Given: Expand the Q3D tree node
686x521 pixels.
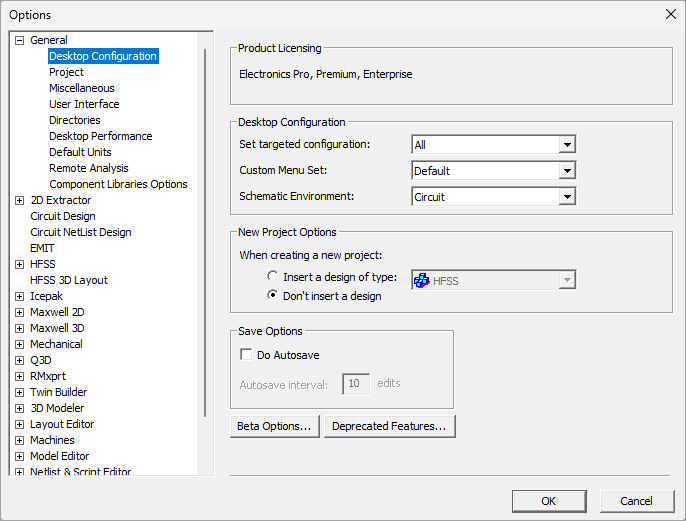Looking at the screenshot, I should [19, 360].
